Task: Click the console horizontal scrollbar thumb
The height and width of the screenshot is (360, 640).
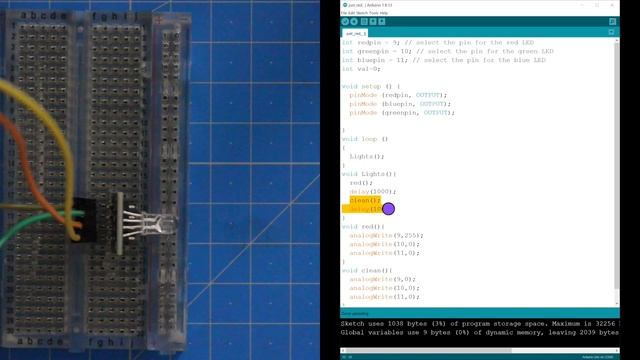Action: 429,351
